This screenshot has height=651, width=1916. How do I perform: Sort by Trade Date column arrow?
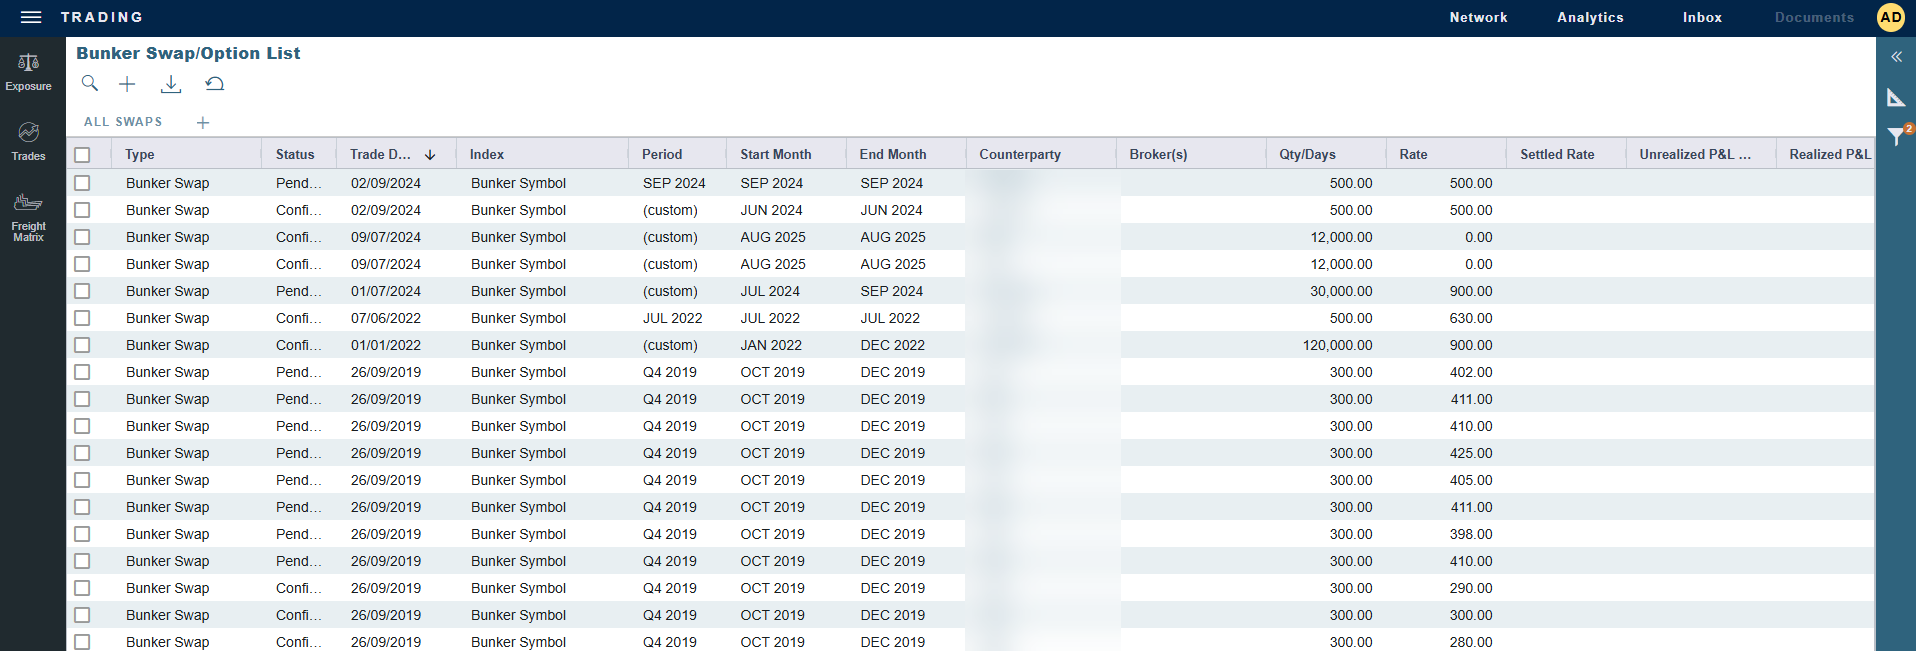430,155
